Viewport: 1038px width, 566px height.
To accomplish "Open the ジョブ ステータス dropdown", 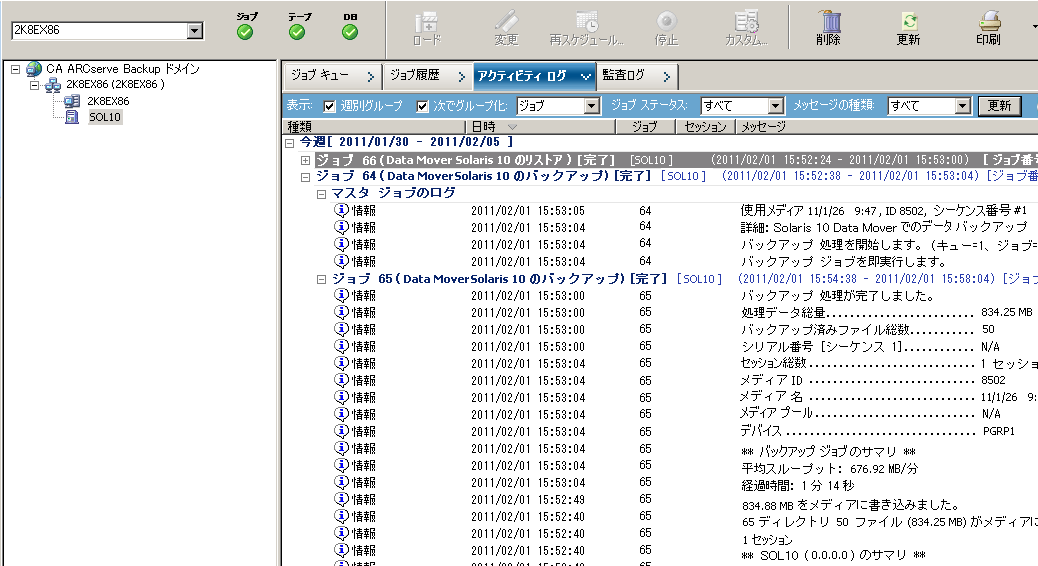I will pyautogui.click(x=775, y=106).
